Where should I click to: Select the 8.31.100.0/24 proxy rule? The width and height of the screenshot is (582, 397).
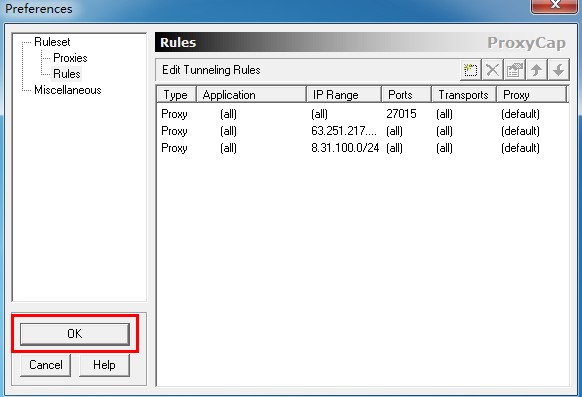[363, 148]
